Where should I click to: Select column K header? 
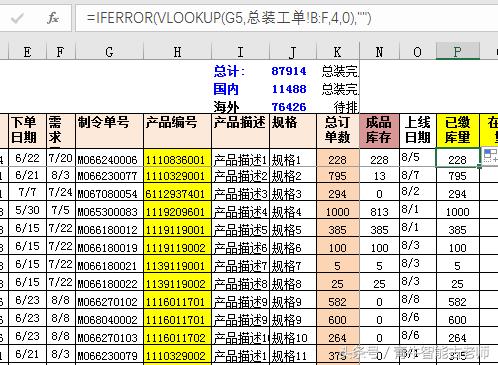338,52
